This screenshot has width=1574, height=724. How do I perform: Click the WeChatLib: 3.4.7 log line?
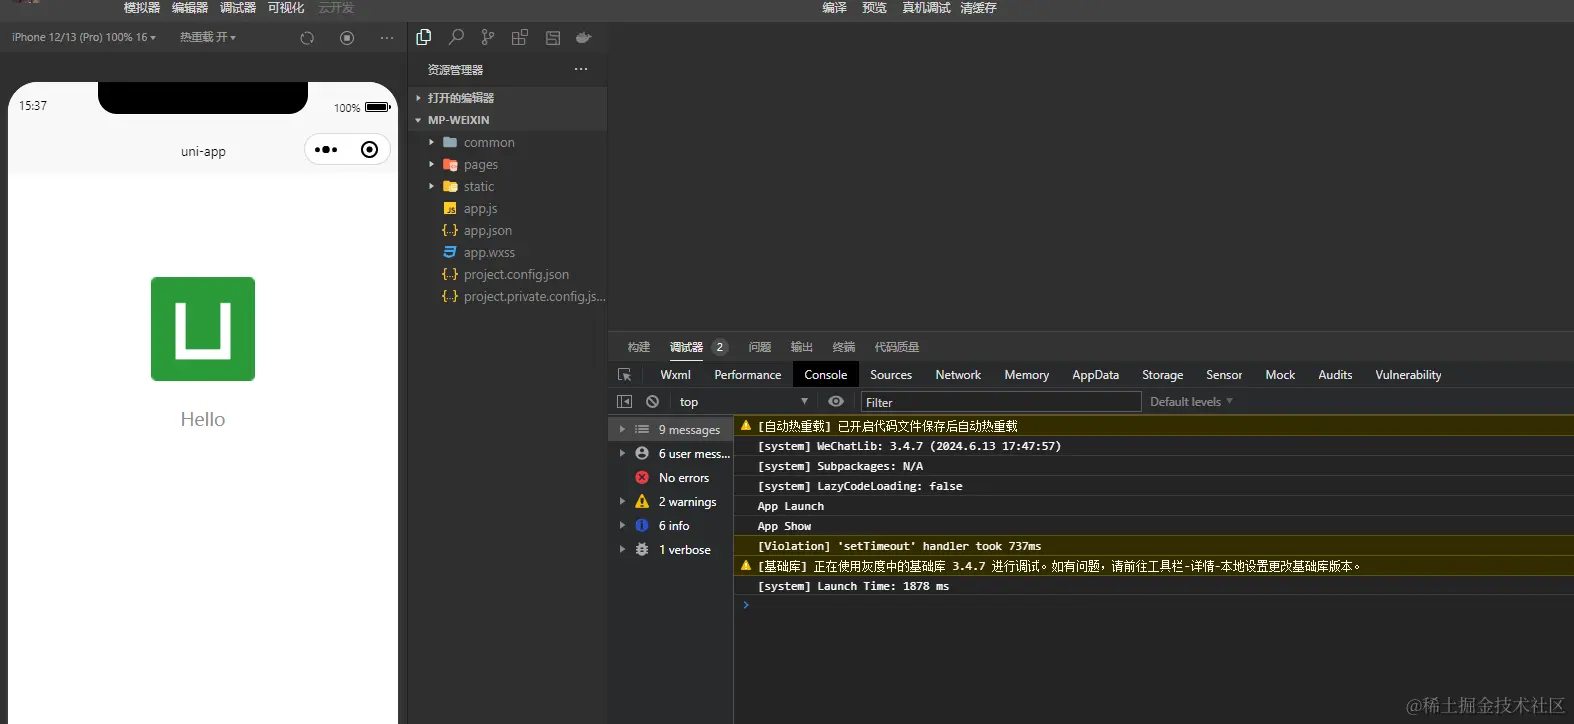click(1154, 446)
